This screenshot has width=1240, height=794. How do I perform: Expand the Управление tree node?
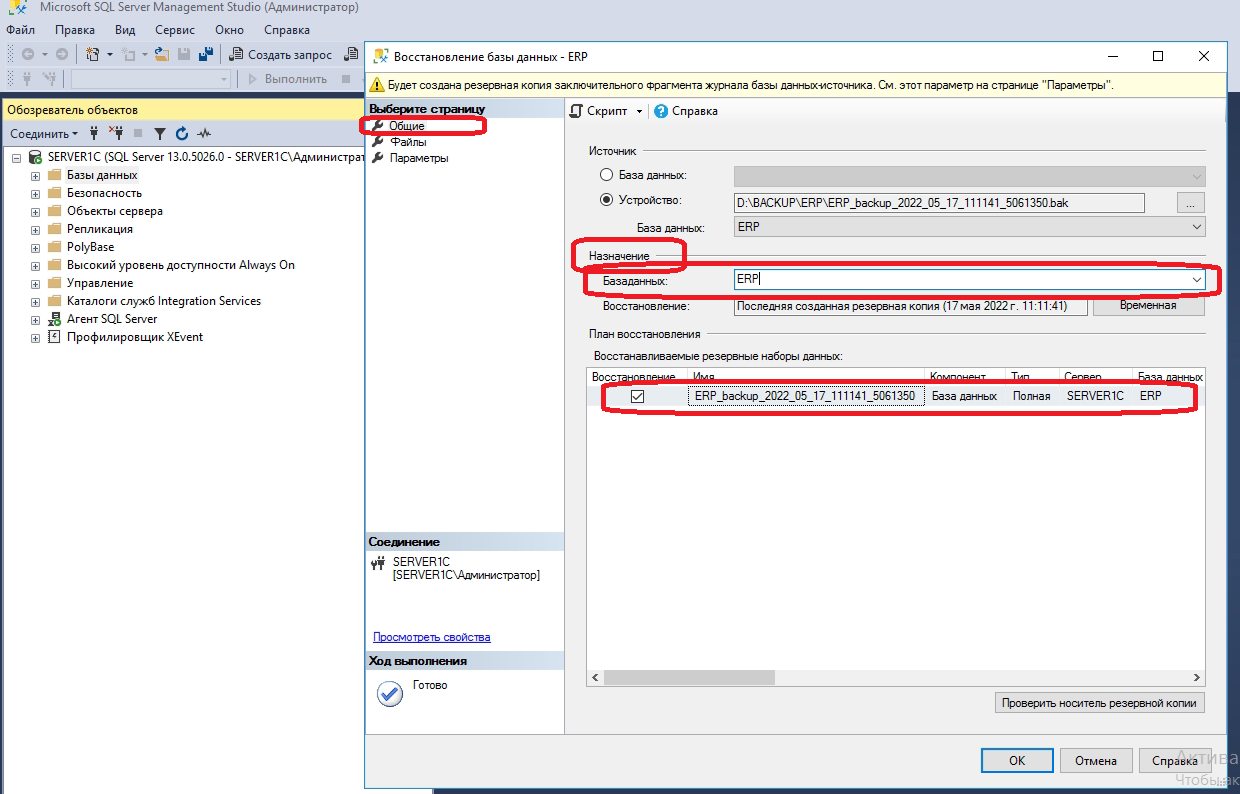click(35, 283)
